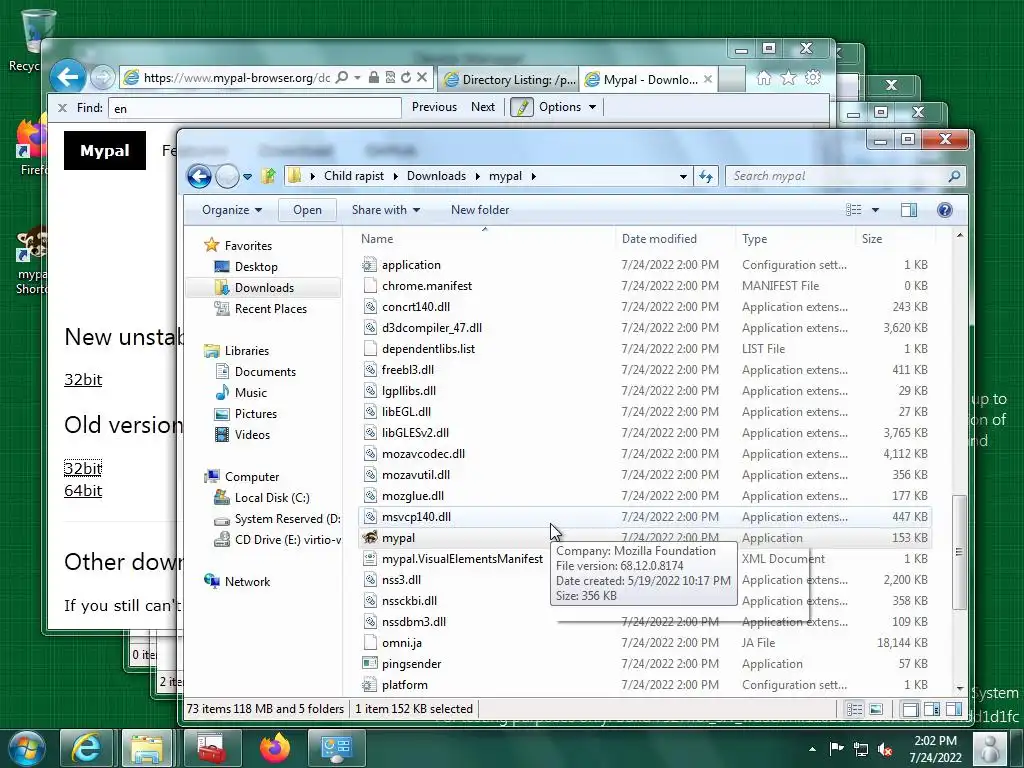Image resolution: width=1024 pixels, height=768 pixels.
Task: Click Downloads in address breadcrumb
Action: click(436, 176)
